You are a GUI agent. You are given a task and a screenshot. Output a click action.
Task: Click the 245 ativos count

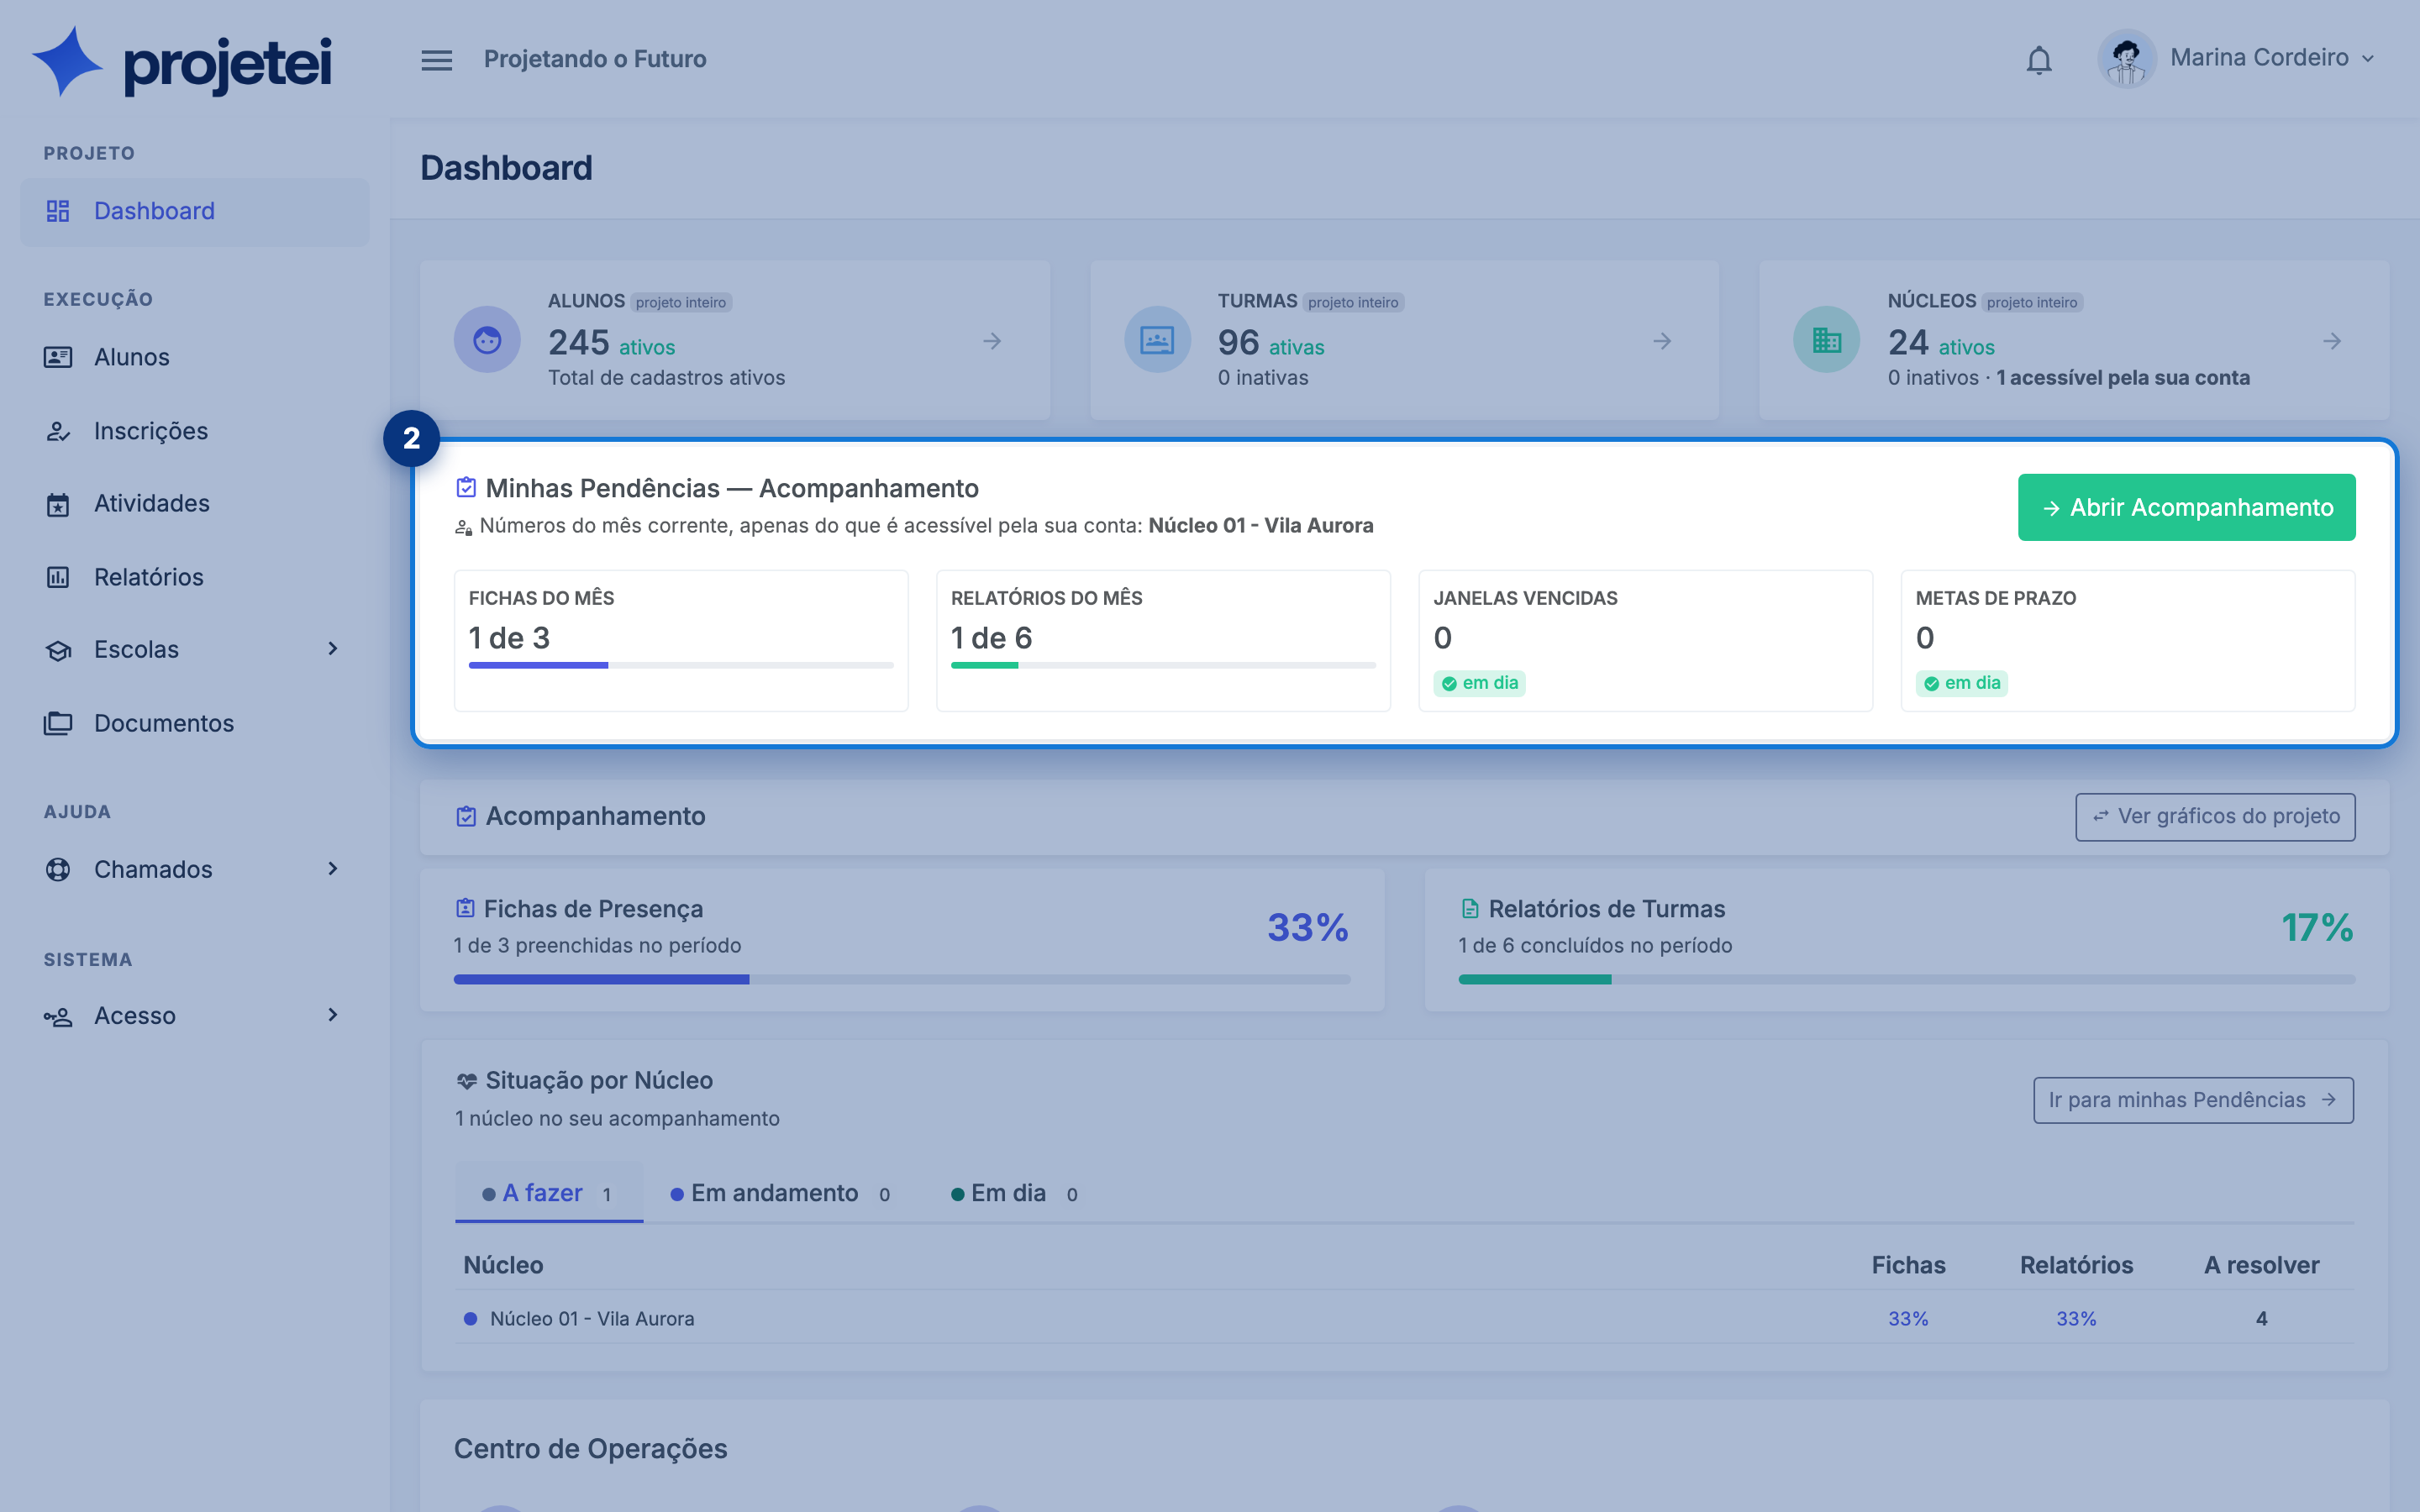pos(611,343)
